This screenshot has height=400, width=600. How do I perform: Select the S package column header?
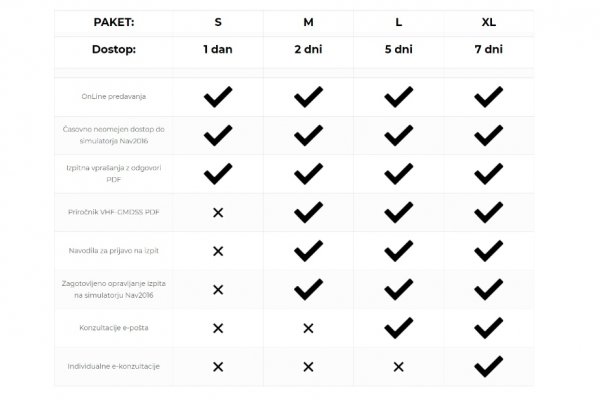(218, 22)
